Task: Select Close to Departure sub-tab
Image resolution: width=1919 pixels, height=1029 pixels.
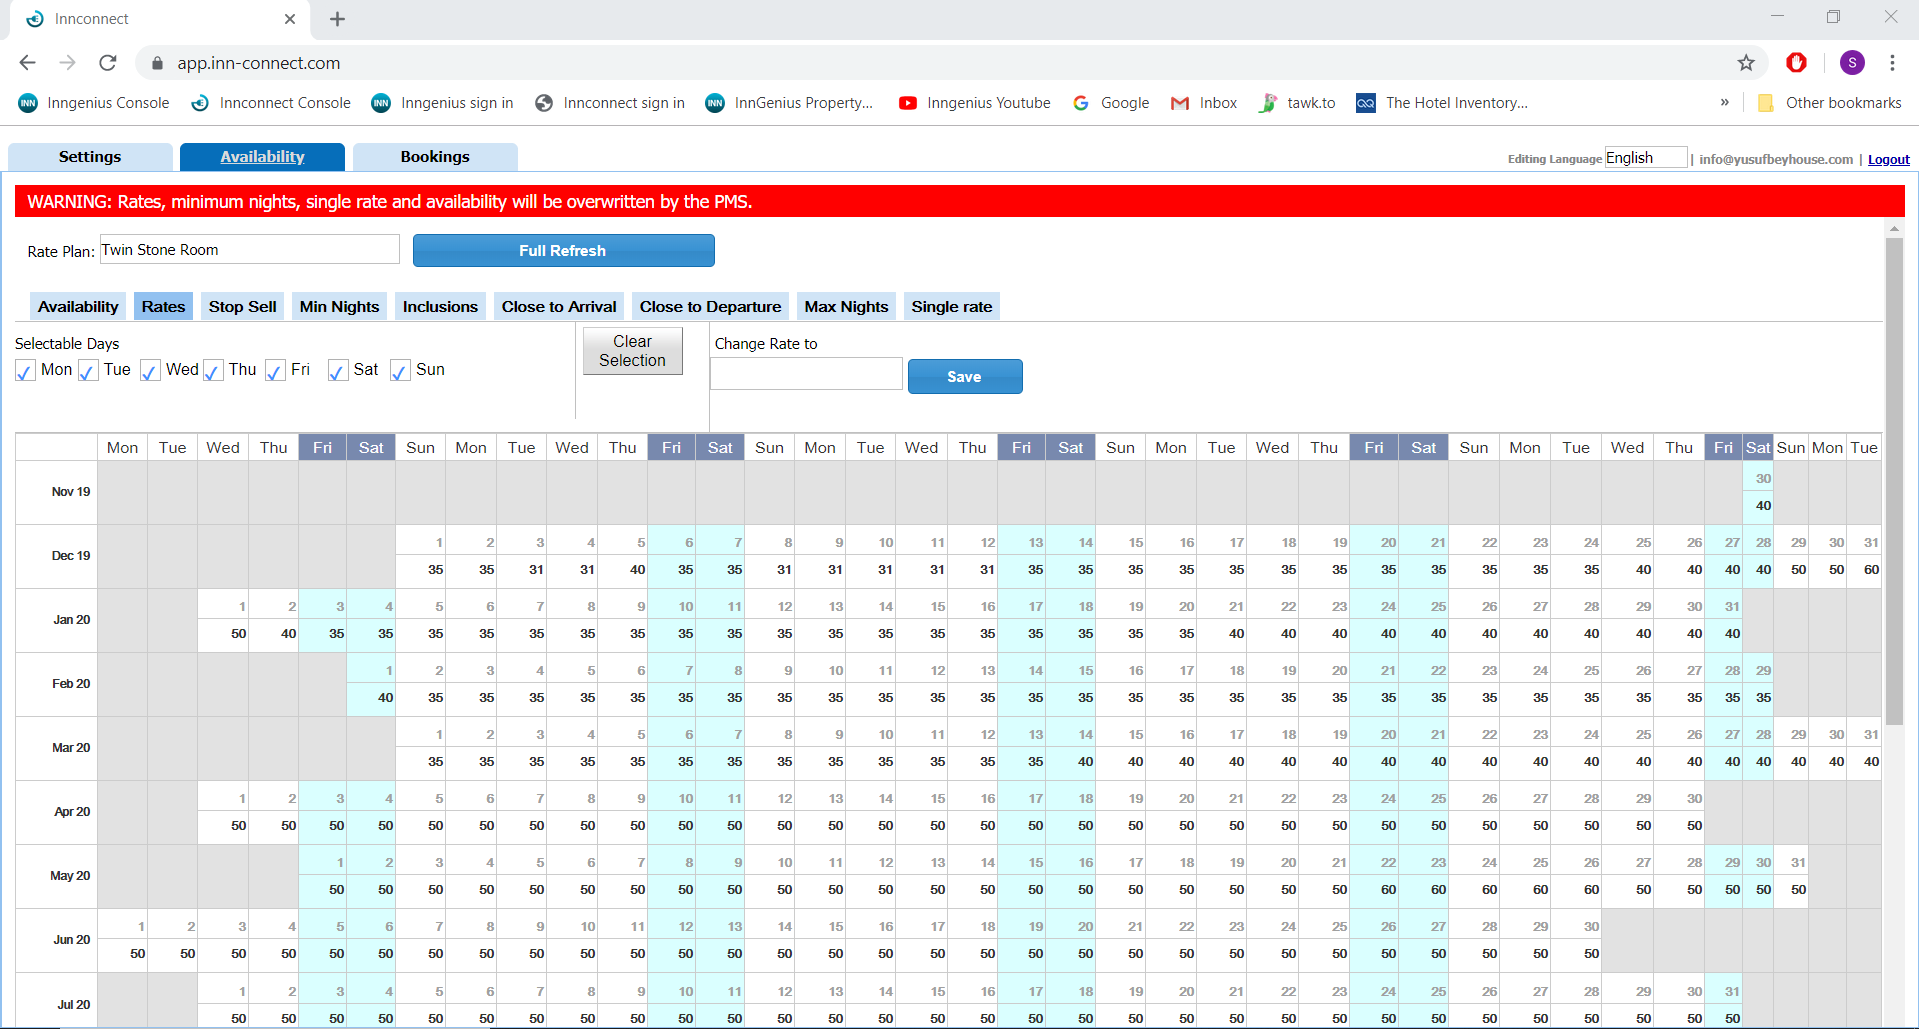Action: point(710,307)
